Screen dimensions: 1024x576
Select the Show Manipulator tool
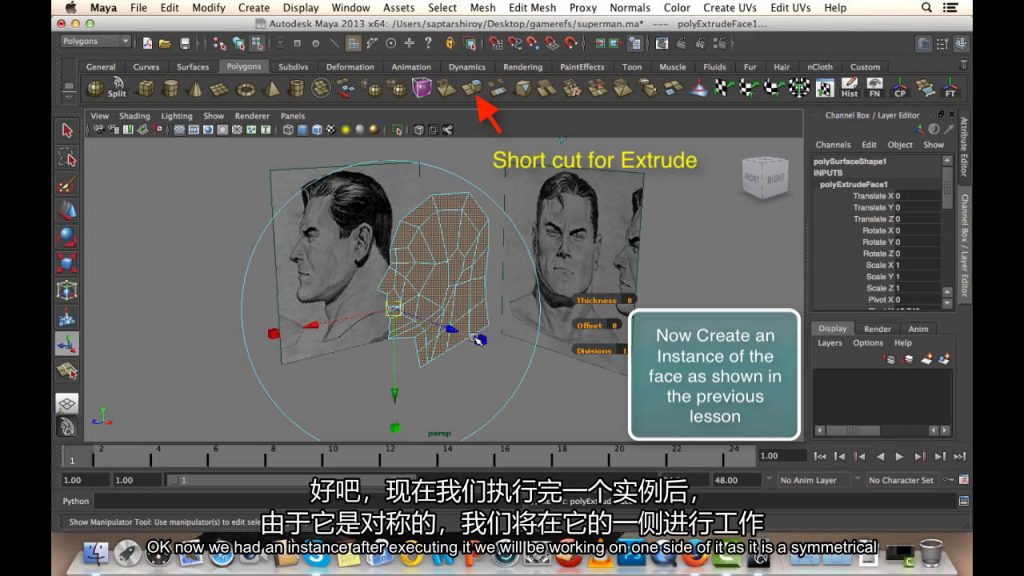[x=67, y=344]
